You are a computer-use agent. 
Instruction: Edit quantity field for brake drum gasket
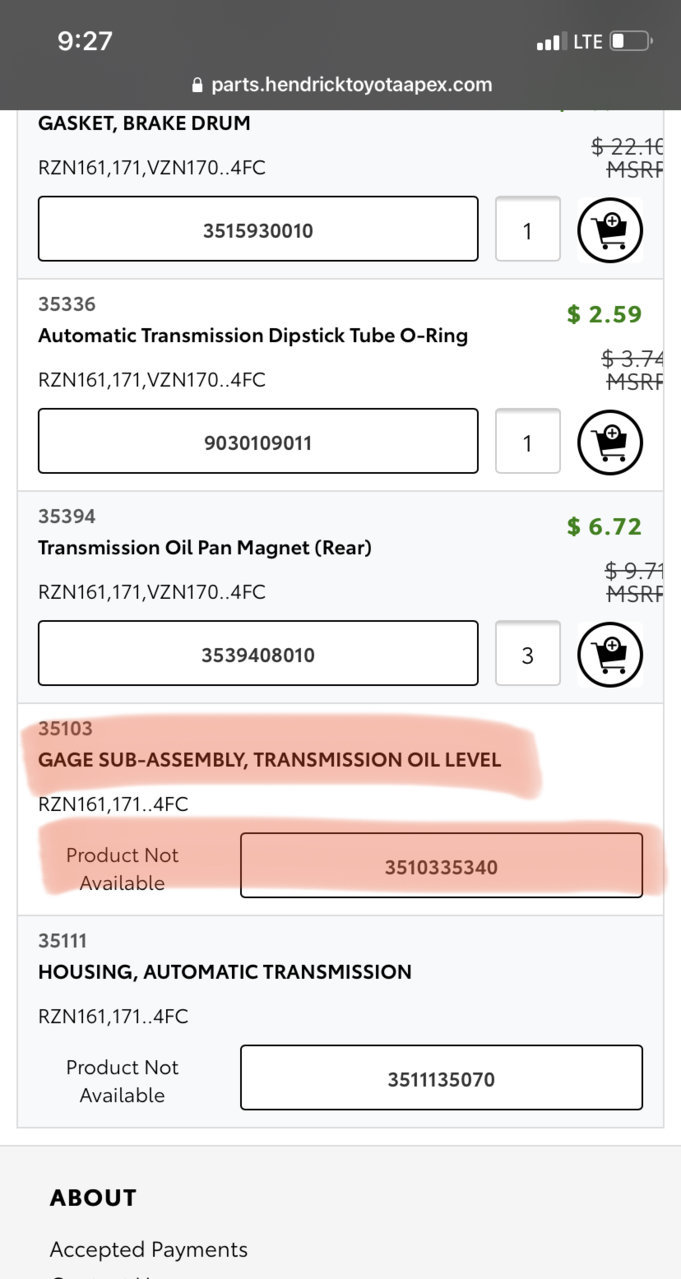528,230
